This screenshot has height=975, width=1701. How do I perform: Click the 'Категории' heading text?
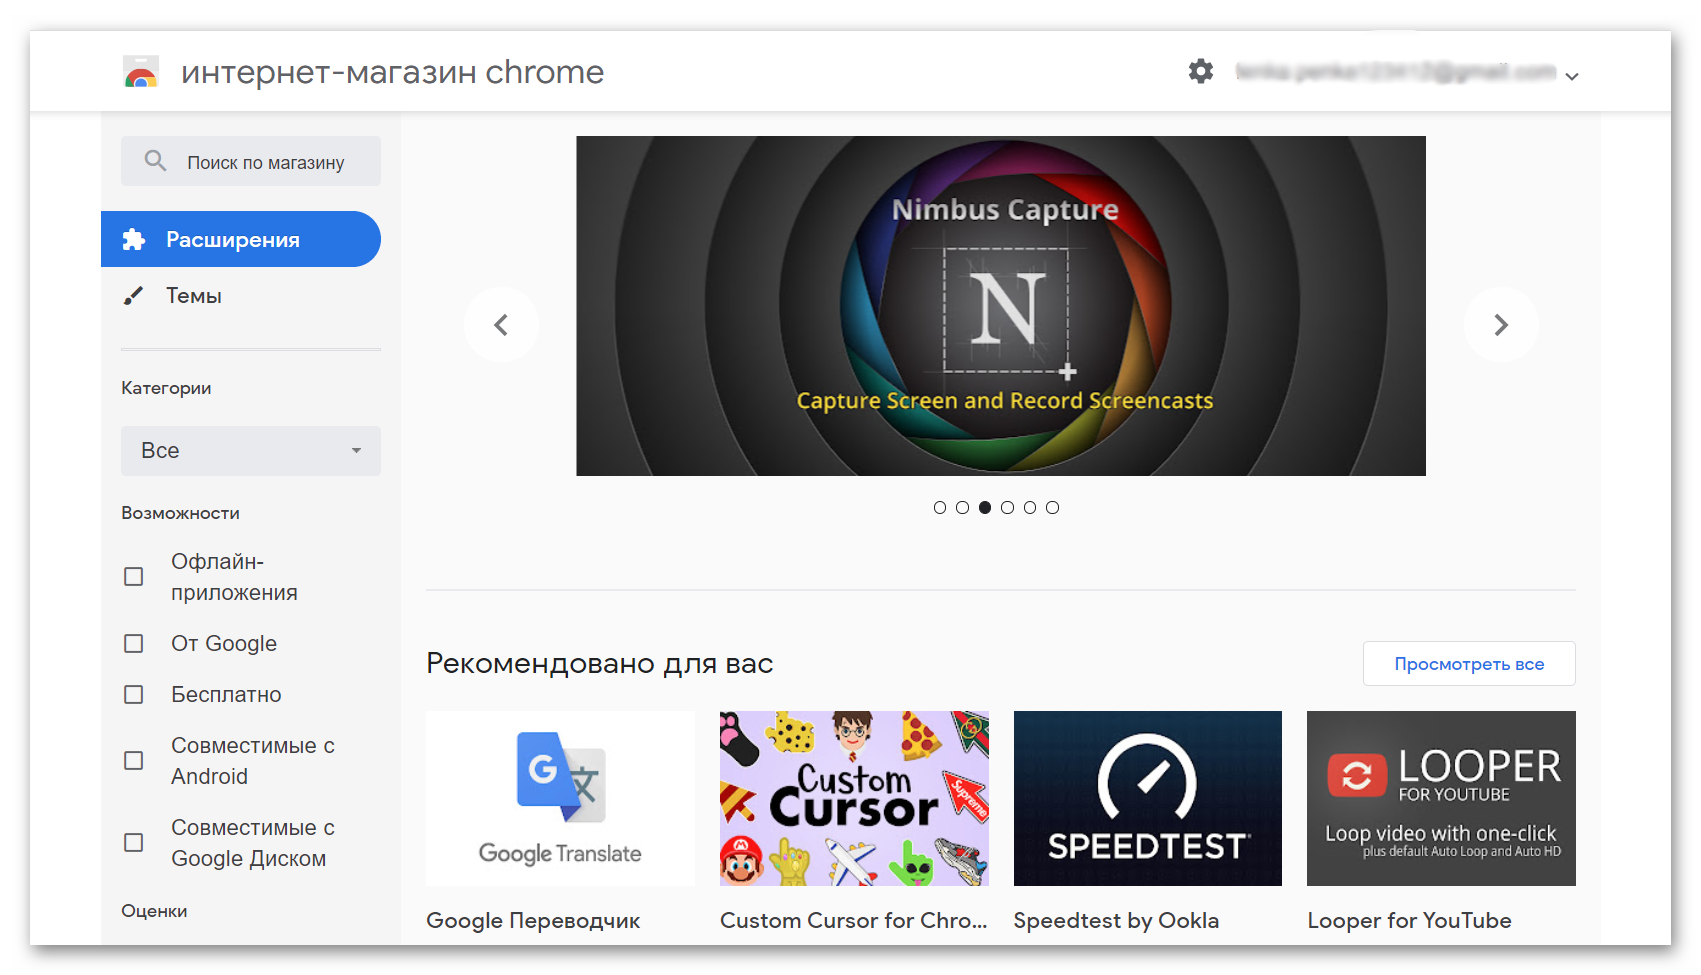[x=166, y=388]
